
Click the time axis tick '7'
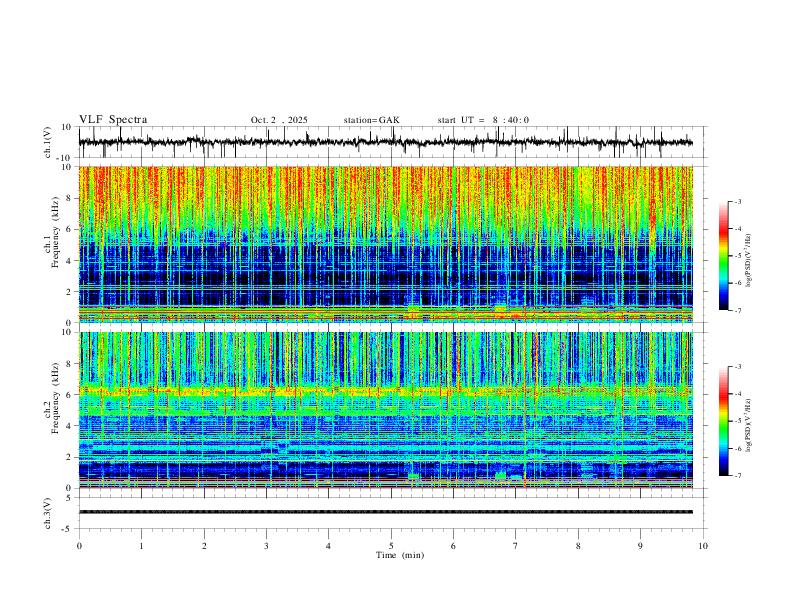516,546
